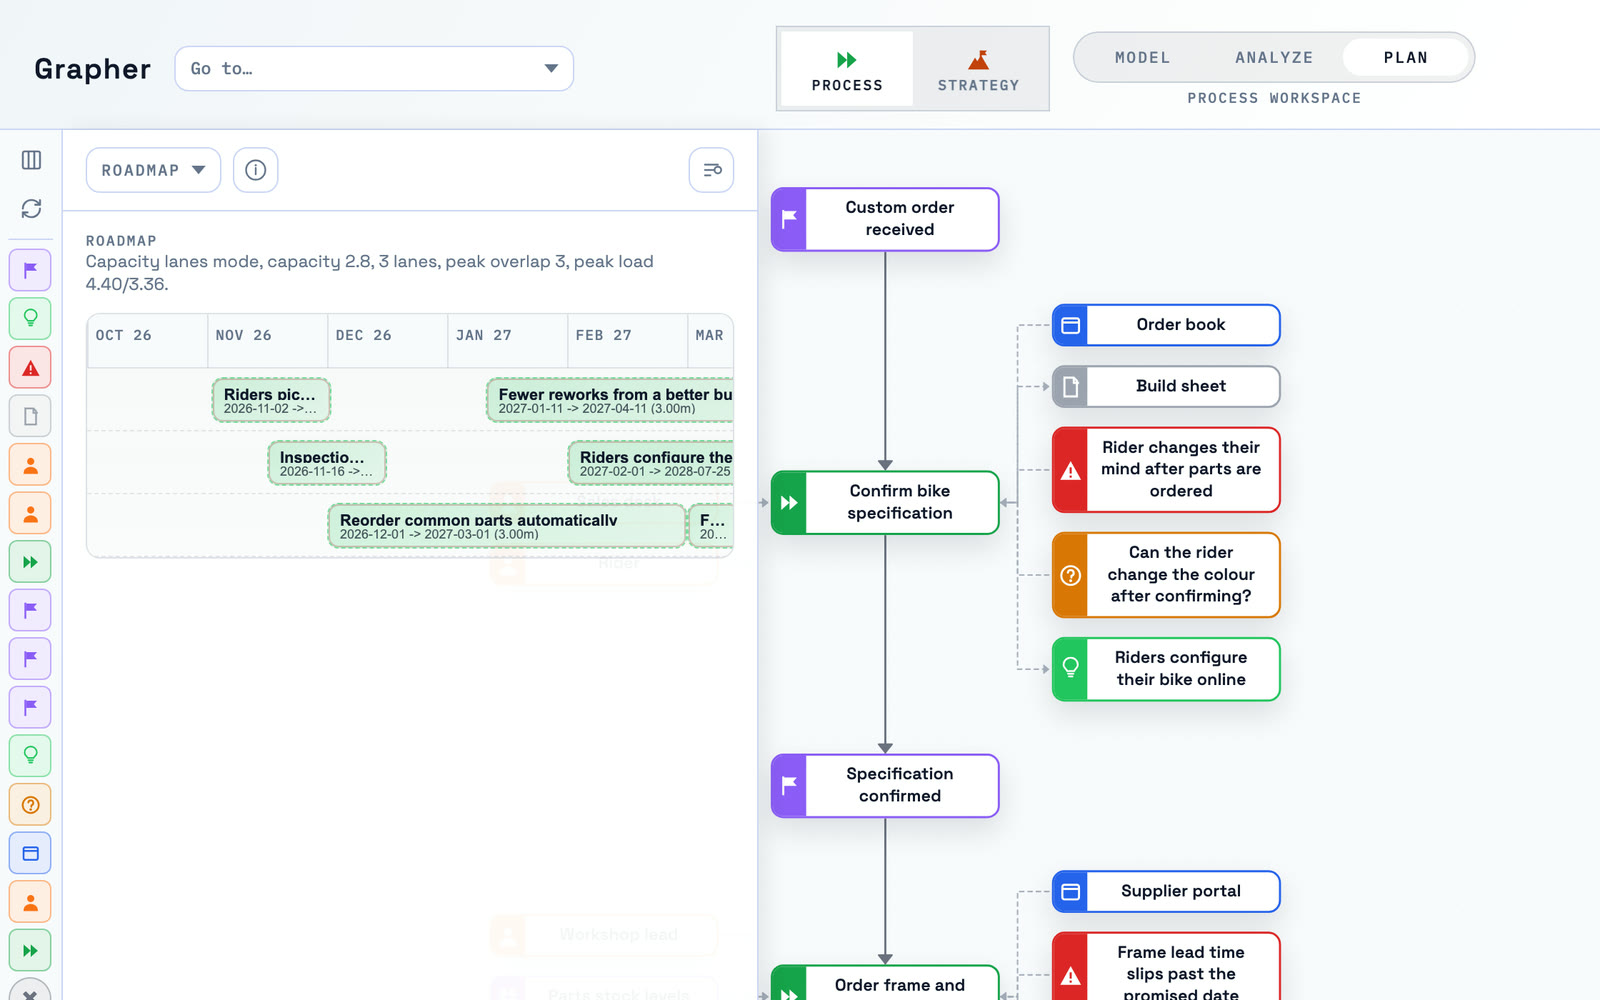Click the Capacity lanes mode summary text
This screenshot has height=1000, width=1600.
point(370,273)
